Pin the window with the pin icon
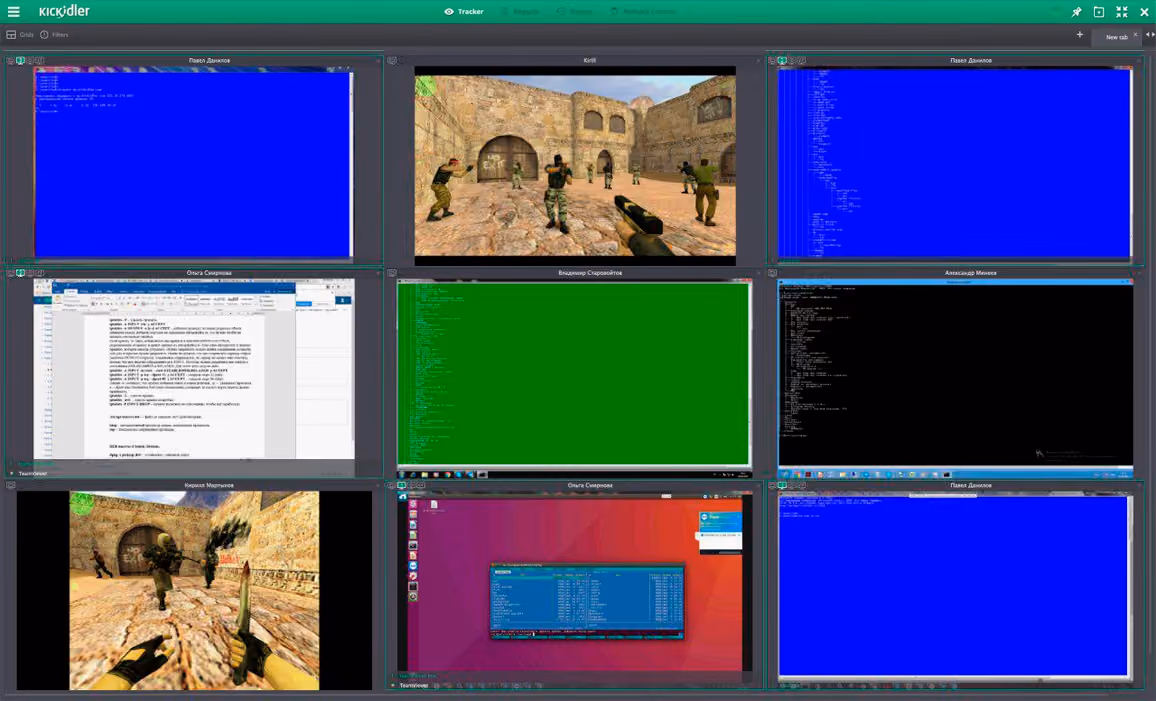Viewport: 1156px width, 701px height. pos(1076,12)
